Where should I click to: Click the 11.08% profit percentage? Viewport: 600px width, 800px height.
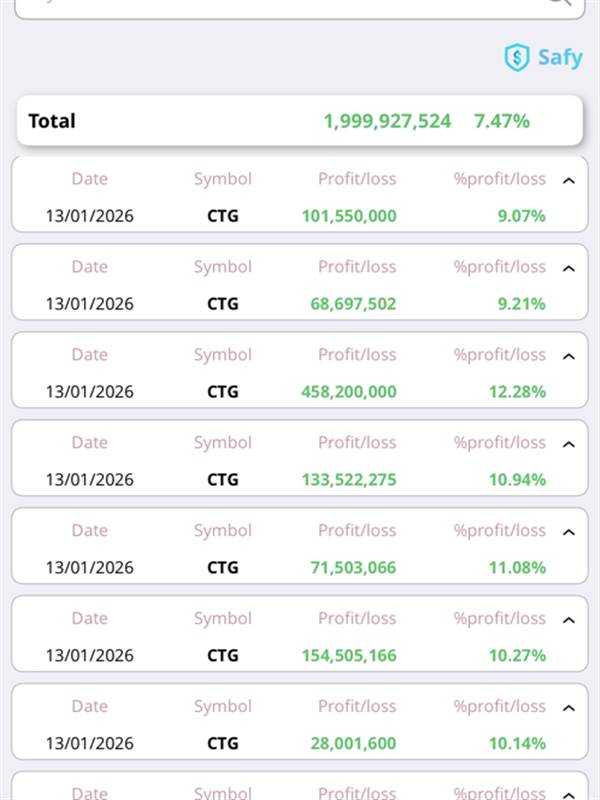point(517,567)
